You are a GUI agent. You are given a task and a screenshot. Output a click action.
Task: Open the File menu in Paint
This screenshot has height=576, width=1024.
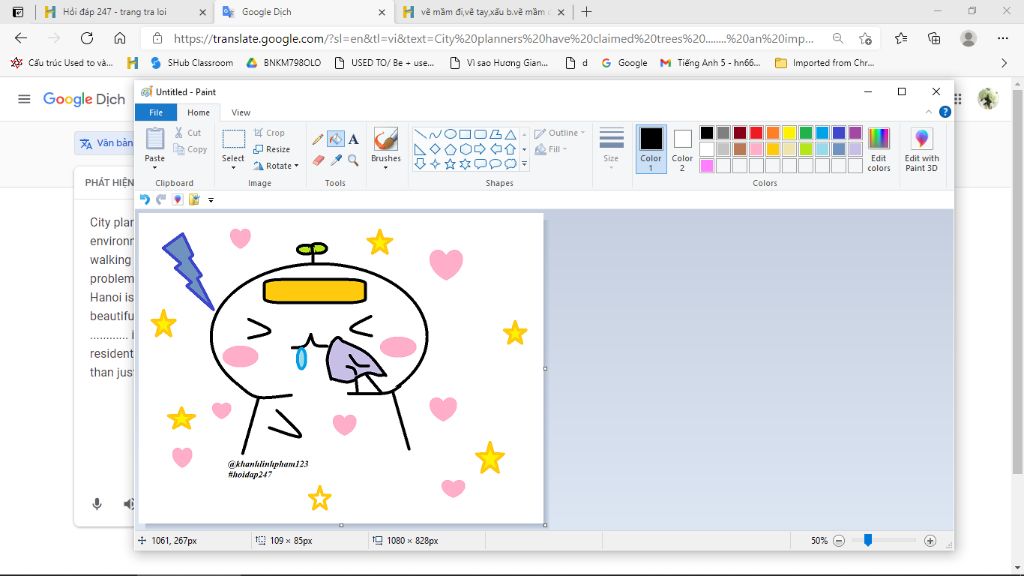pyautogui.click(x=156, y=112)
